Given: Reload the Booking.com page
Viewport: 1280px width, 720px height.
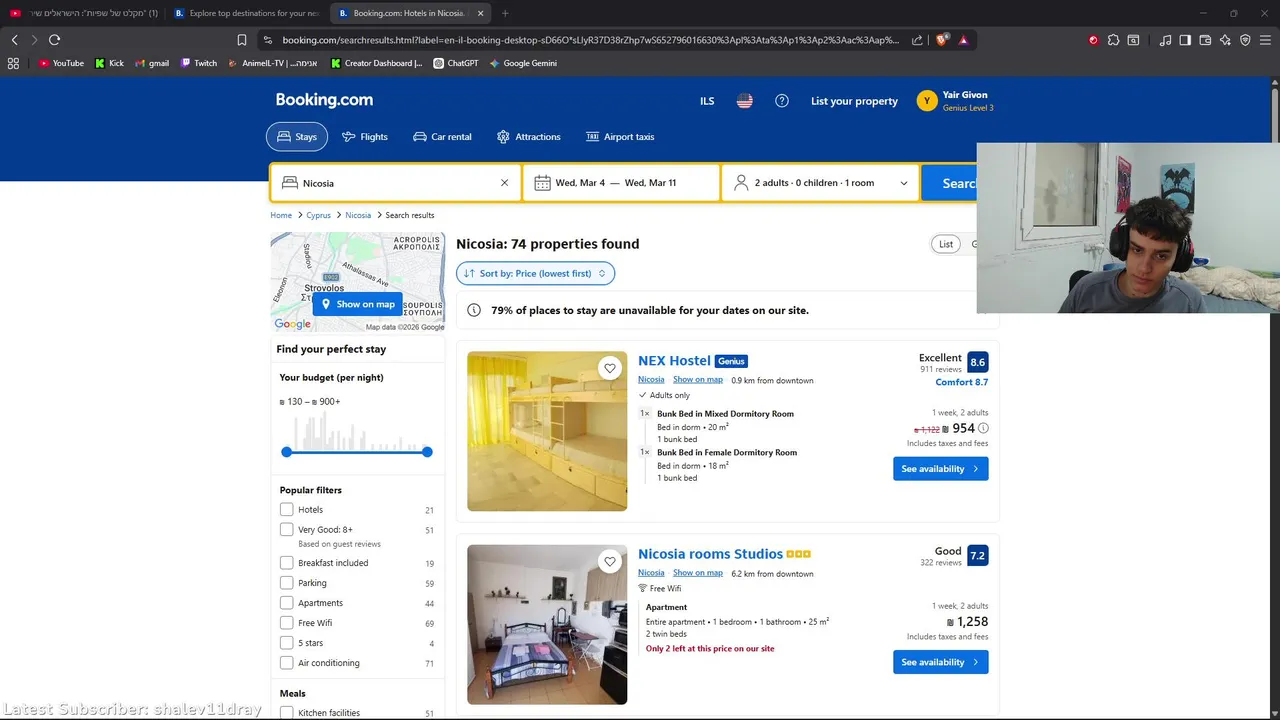Looking at the screenshot, I should point(54,40).
